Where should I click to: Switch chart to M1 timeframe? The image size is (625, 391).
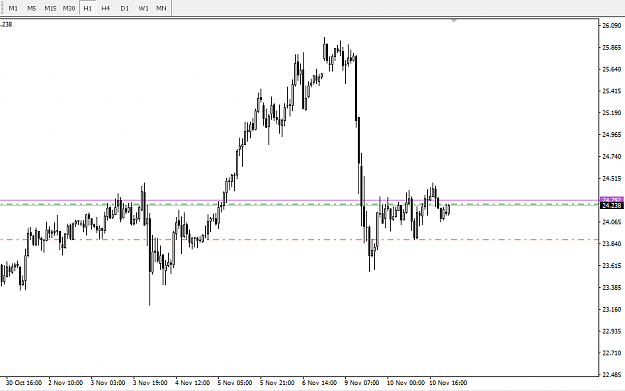[x=13, y=8]
